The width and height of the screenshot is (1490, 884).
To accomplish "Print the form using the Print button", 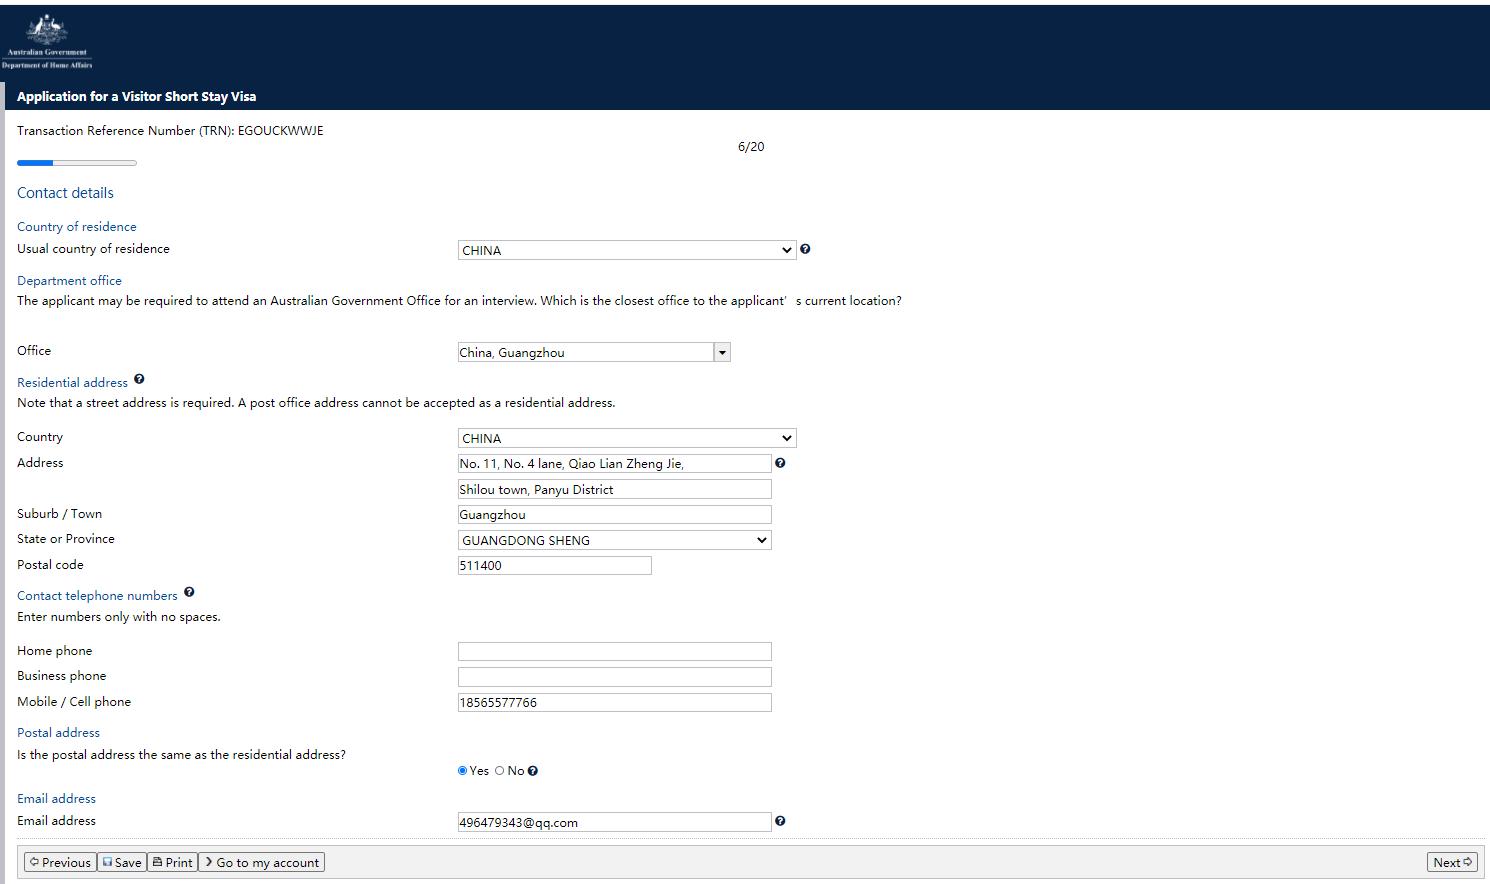I will [172, 862].
